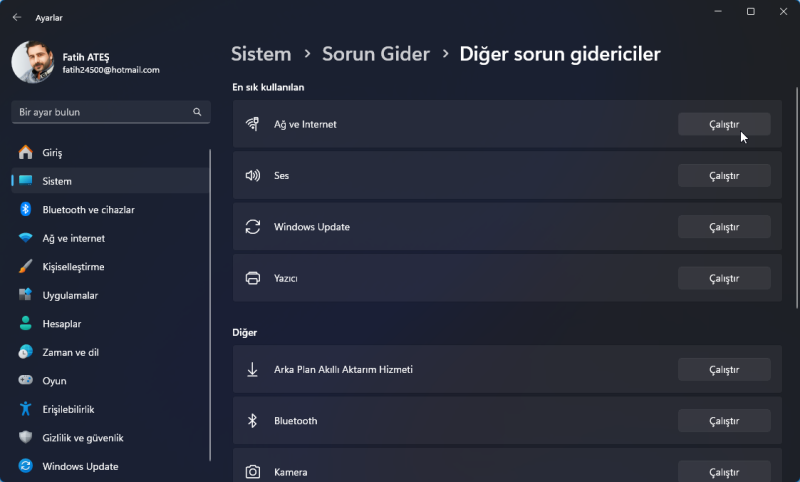Click the main page vertical scrollbar
800x482 pixels.
click(x=797, y=198)
